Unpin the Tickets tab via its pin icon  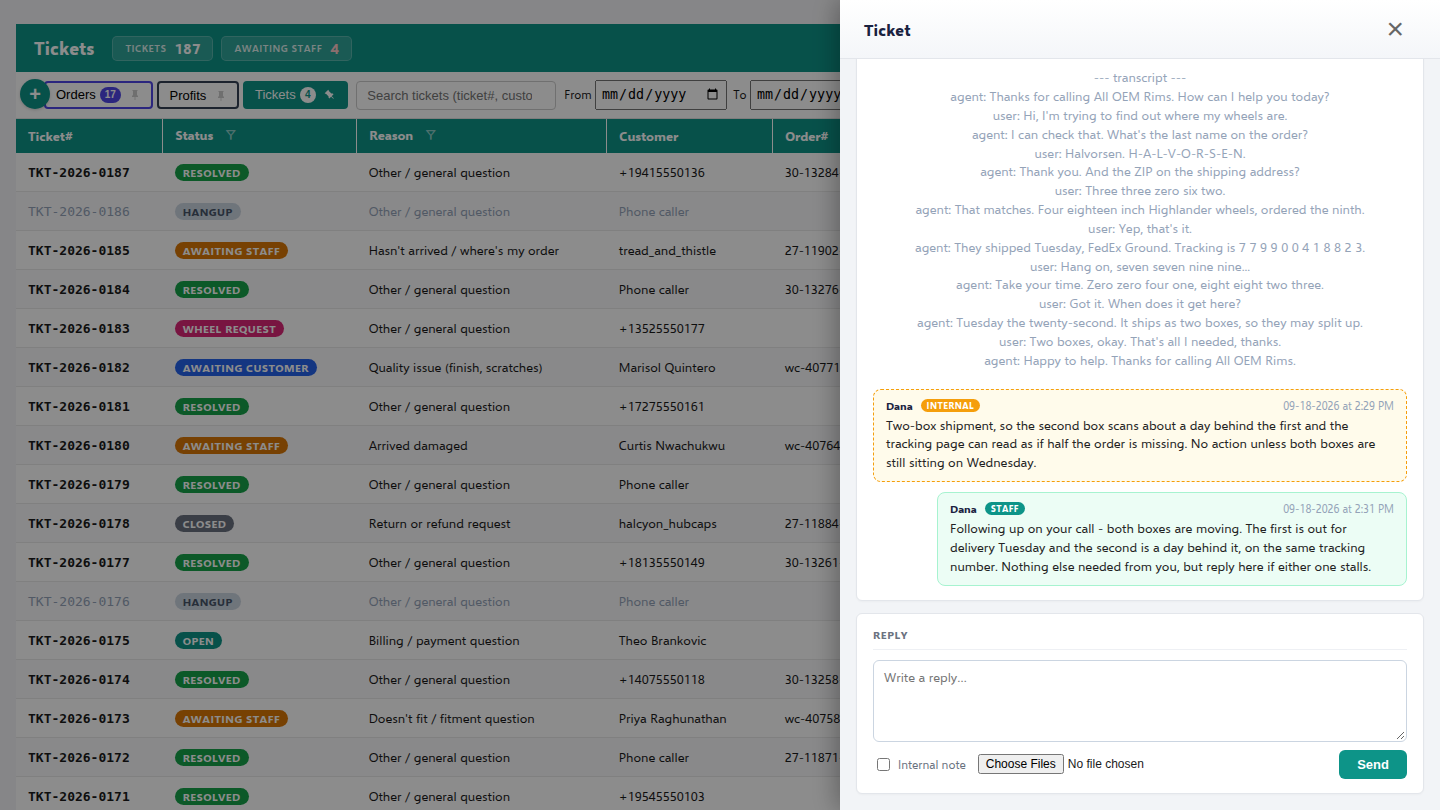point(330,95)
